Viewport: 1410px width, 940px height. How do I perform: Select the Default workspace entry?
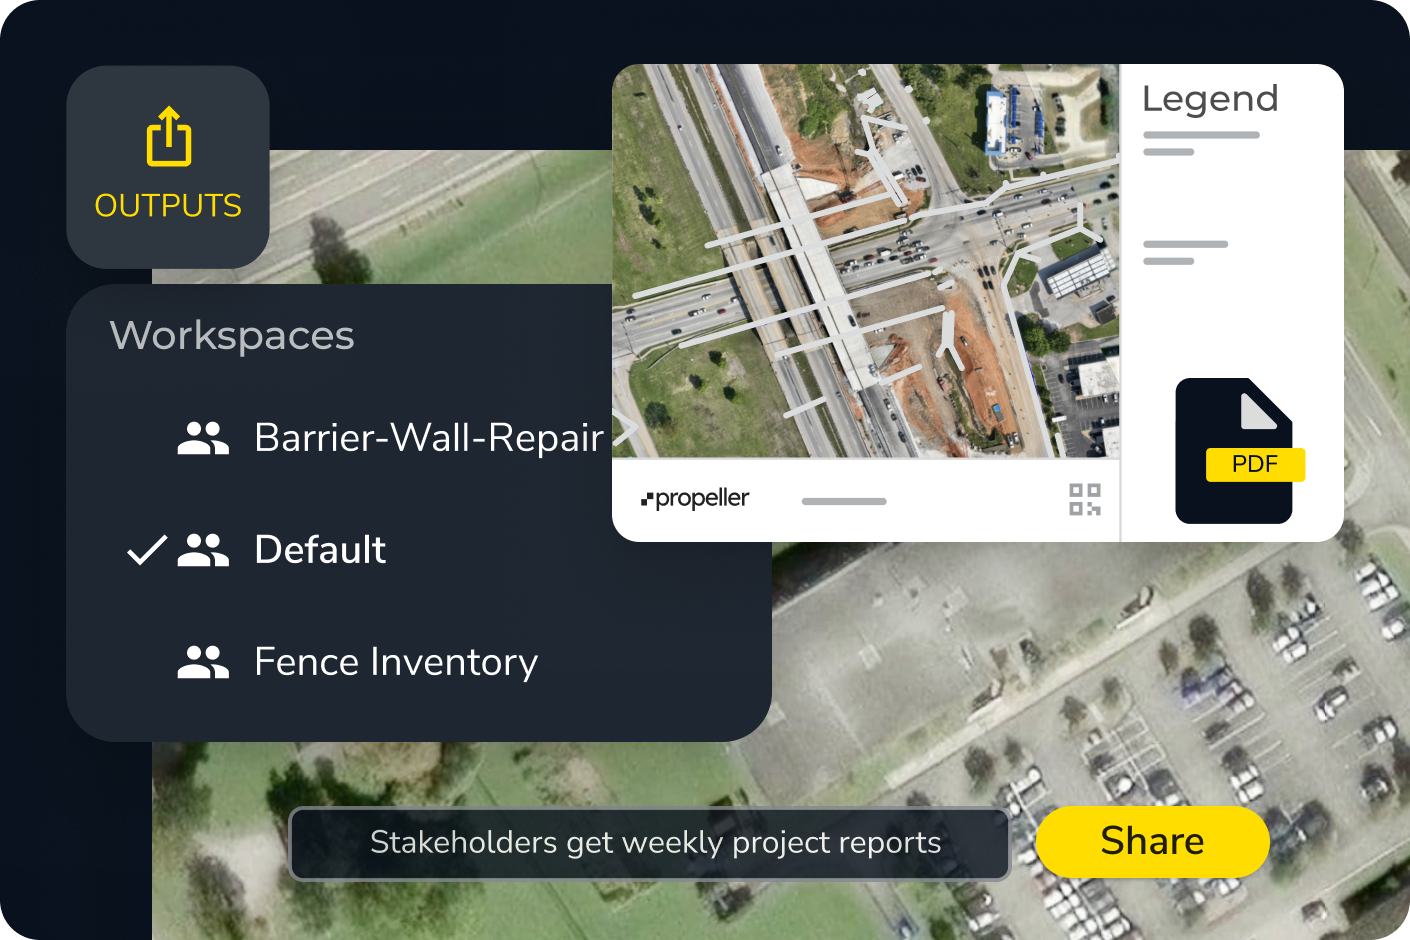click(320, 550)
